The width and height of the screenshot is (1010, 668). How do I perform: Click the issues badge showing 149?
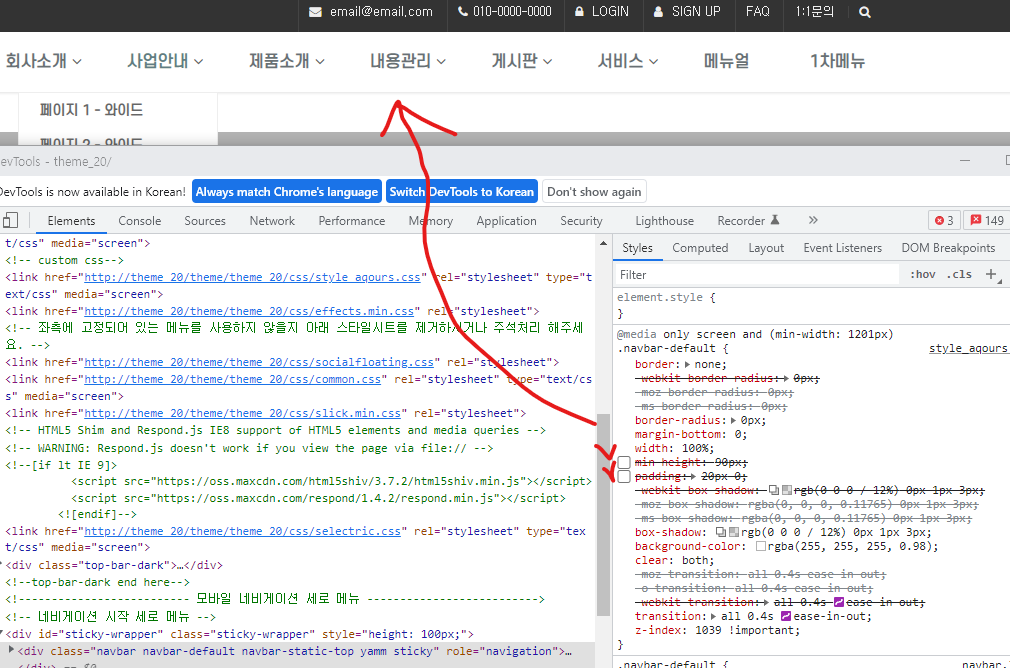pos(987,220)
